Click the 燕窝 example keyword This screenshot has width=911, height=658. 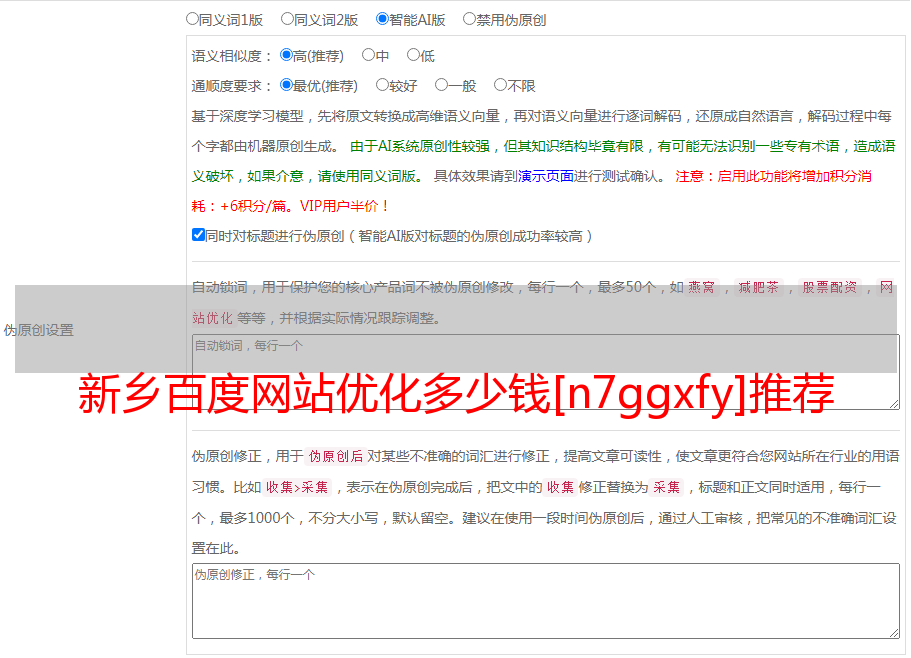[x=702, y=287]
